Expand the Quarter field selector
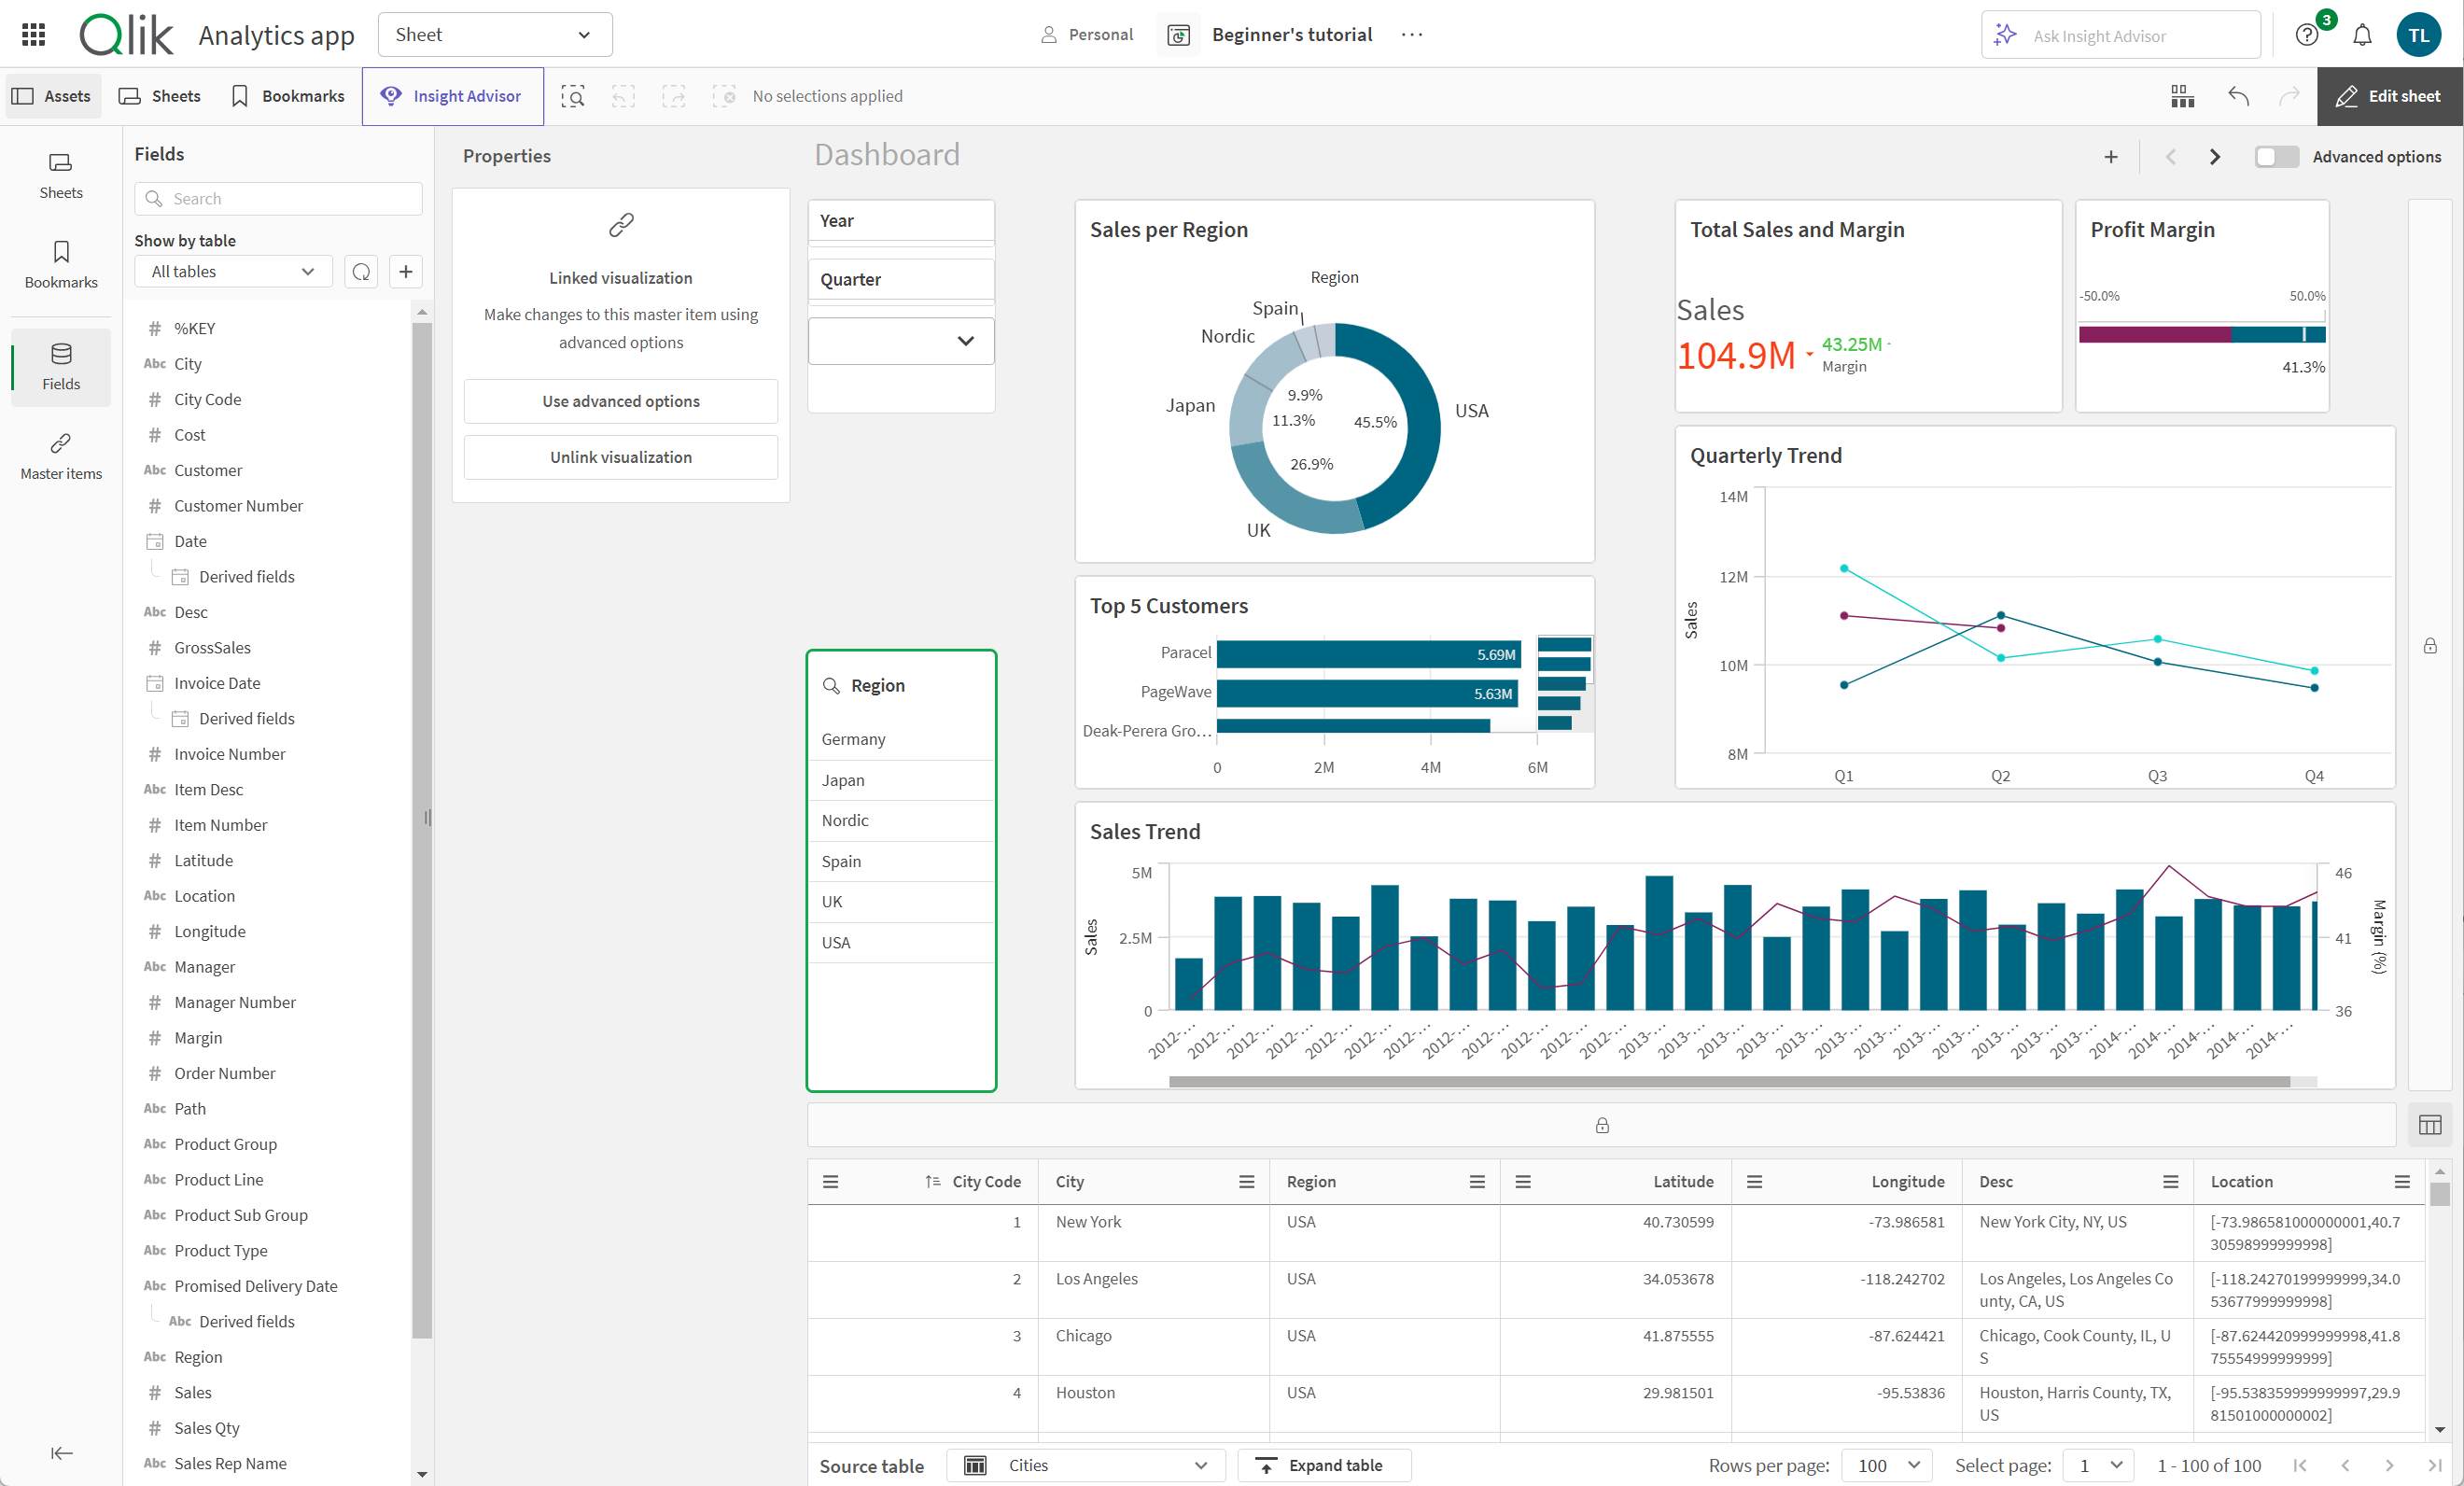Image resolution: width=2464 pixels, height=1486 pixels. [x=966, y=340]
